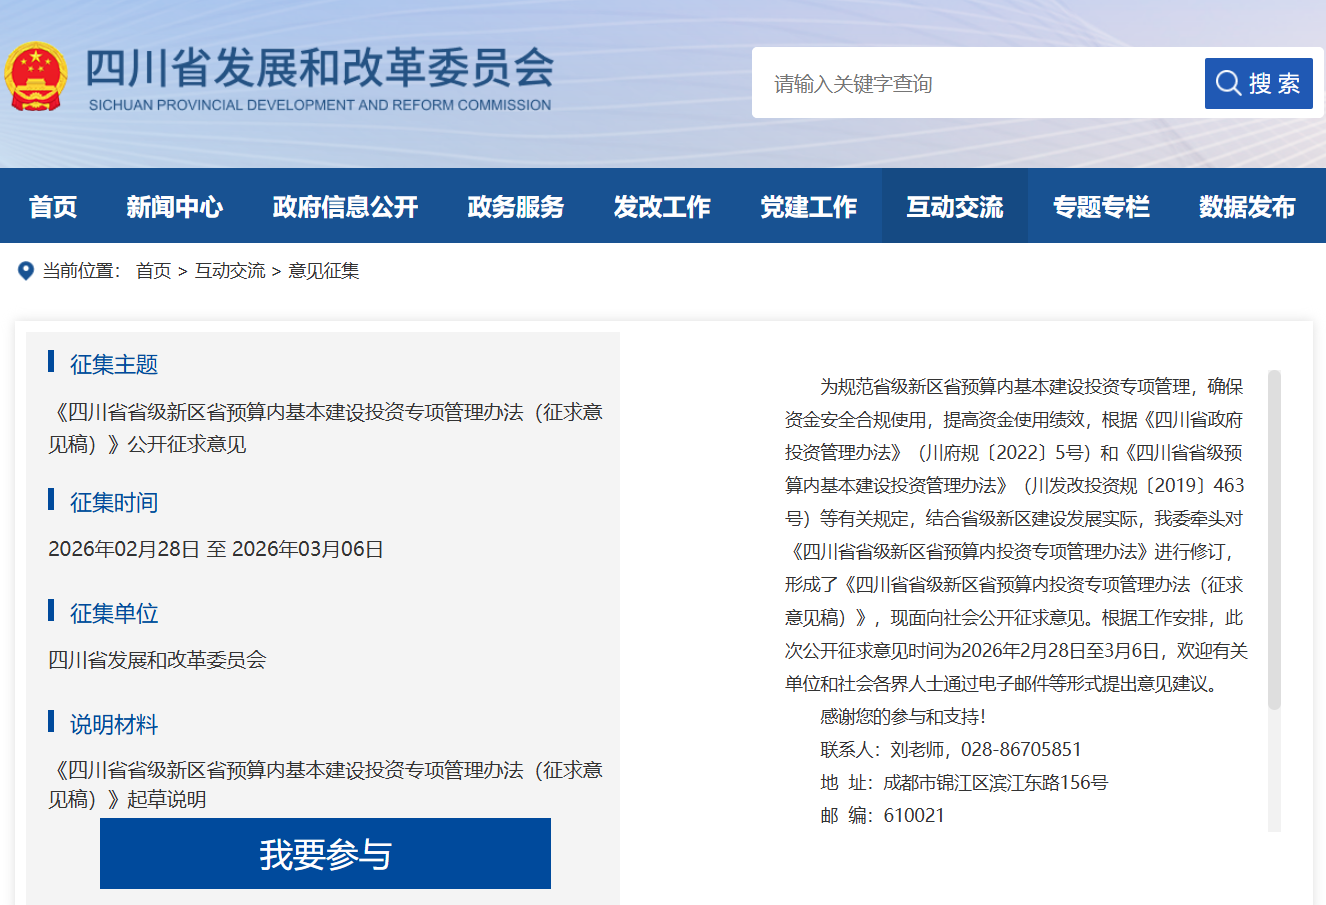This screenshot has width=1326, height=905.
Task: Select 政务服务 in the top navigation
Action: pyautogui.click(x=516, y=207)
